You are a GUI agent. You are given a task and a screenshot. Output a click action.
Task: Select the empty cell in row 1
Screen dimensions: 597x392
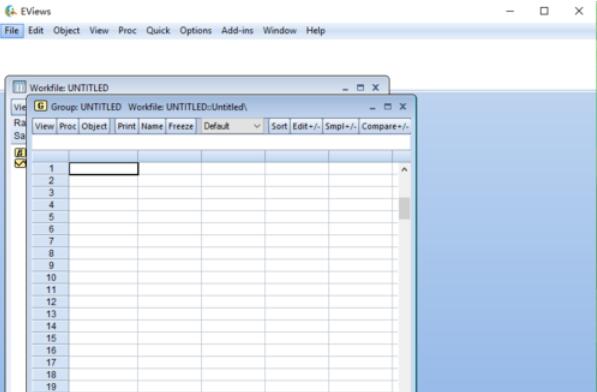pyautogui.click(x=104, y=169)
